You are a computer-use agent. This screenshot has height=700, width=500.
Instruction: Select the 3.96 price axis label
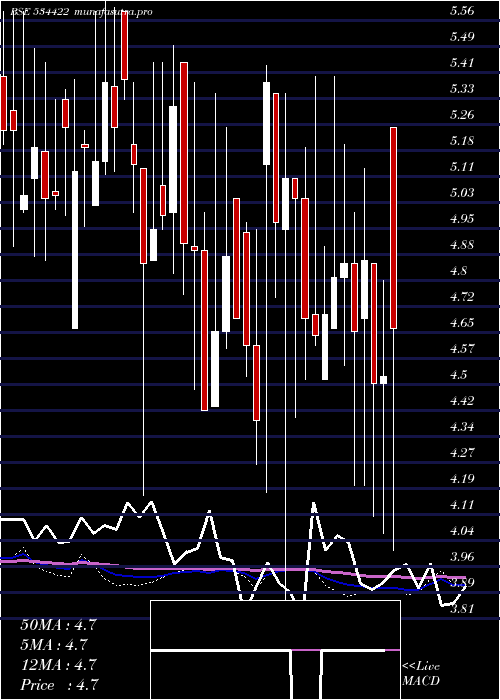462,557
